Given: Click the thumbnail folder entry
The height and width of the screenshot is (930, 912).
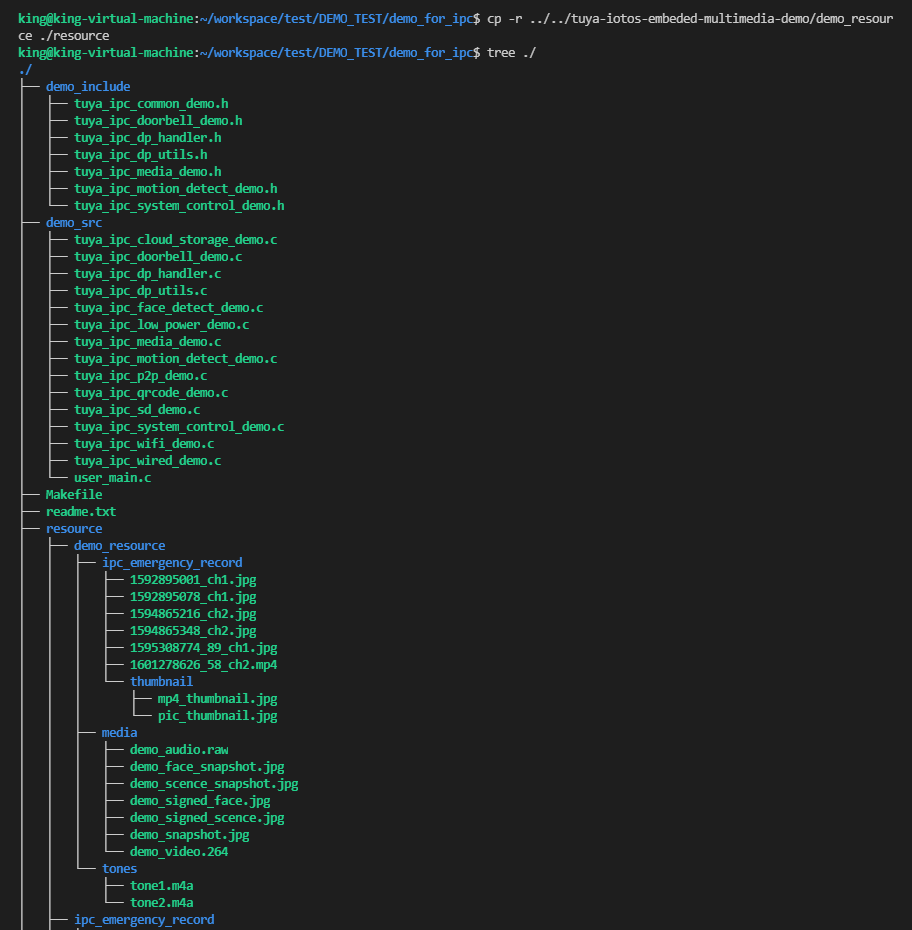Looking at the screenshot, I should click(x=161, y=681).
